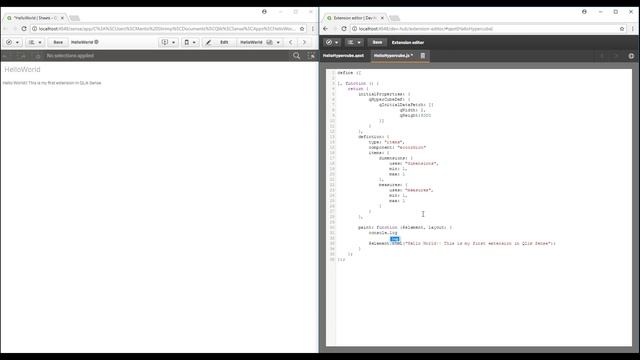Close the Extension editor browser tab
The width and height of the screenshot is (640, 360).
pyautogui.click(x=382, y=18)
